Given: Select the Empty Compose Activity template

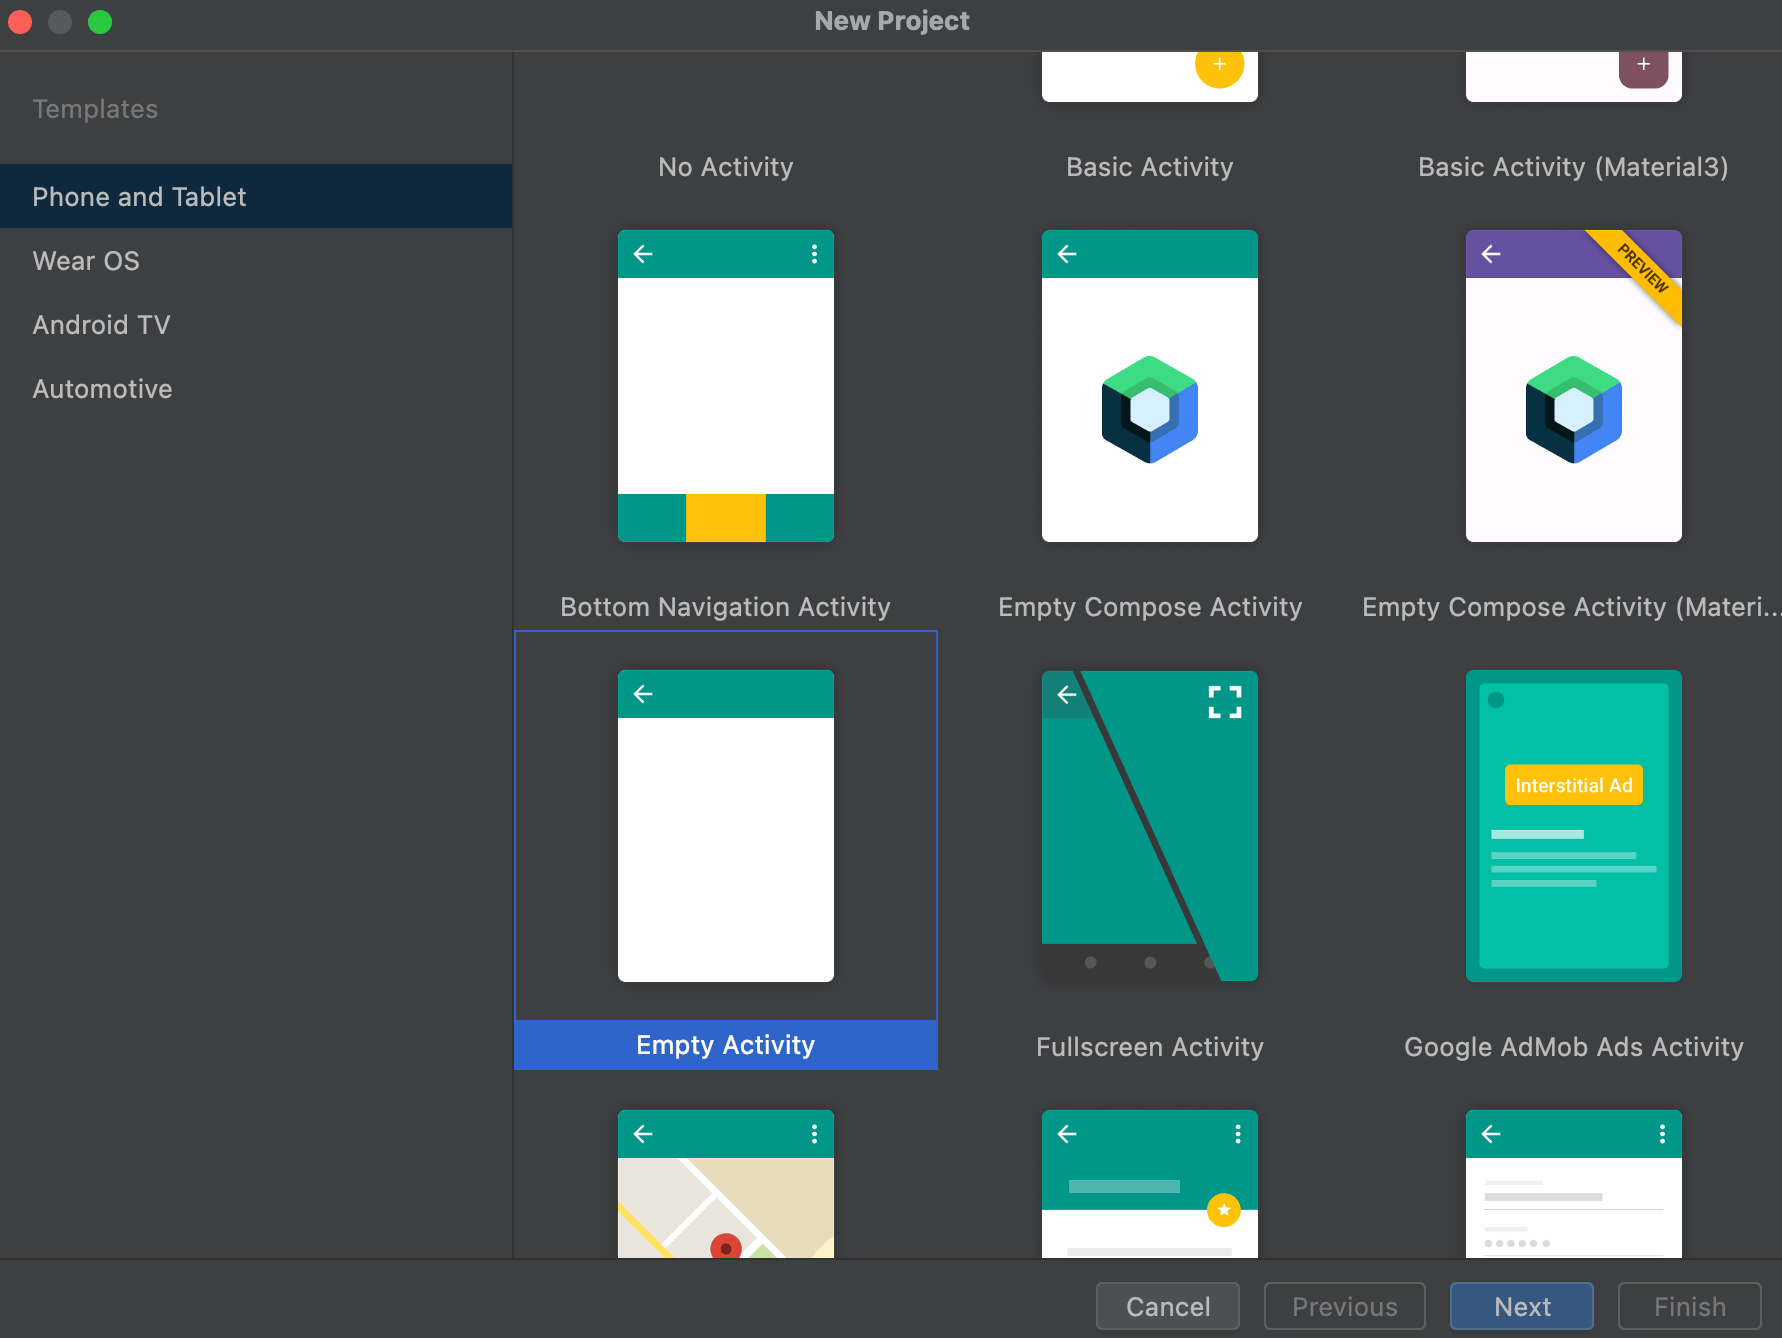Looking at the screenshot, I should [x=1149, y=387].
